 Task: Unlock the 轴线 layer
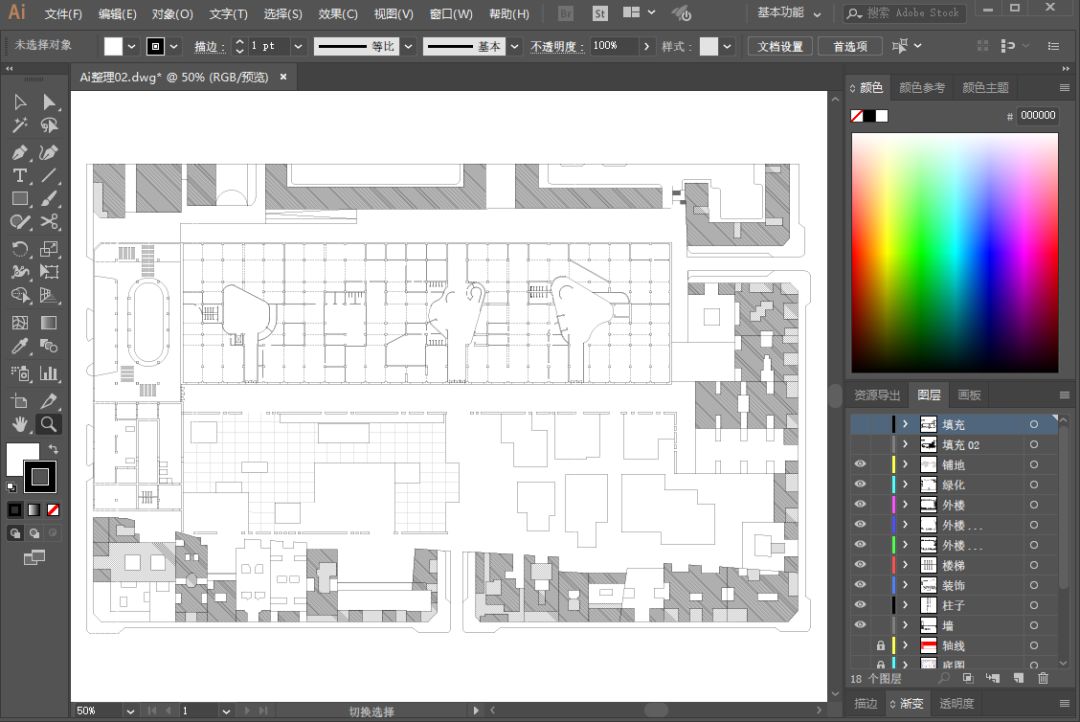881,646
